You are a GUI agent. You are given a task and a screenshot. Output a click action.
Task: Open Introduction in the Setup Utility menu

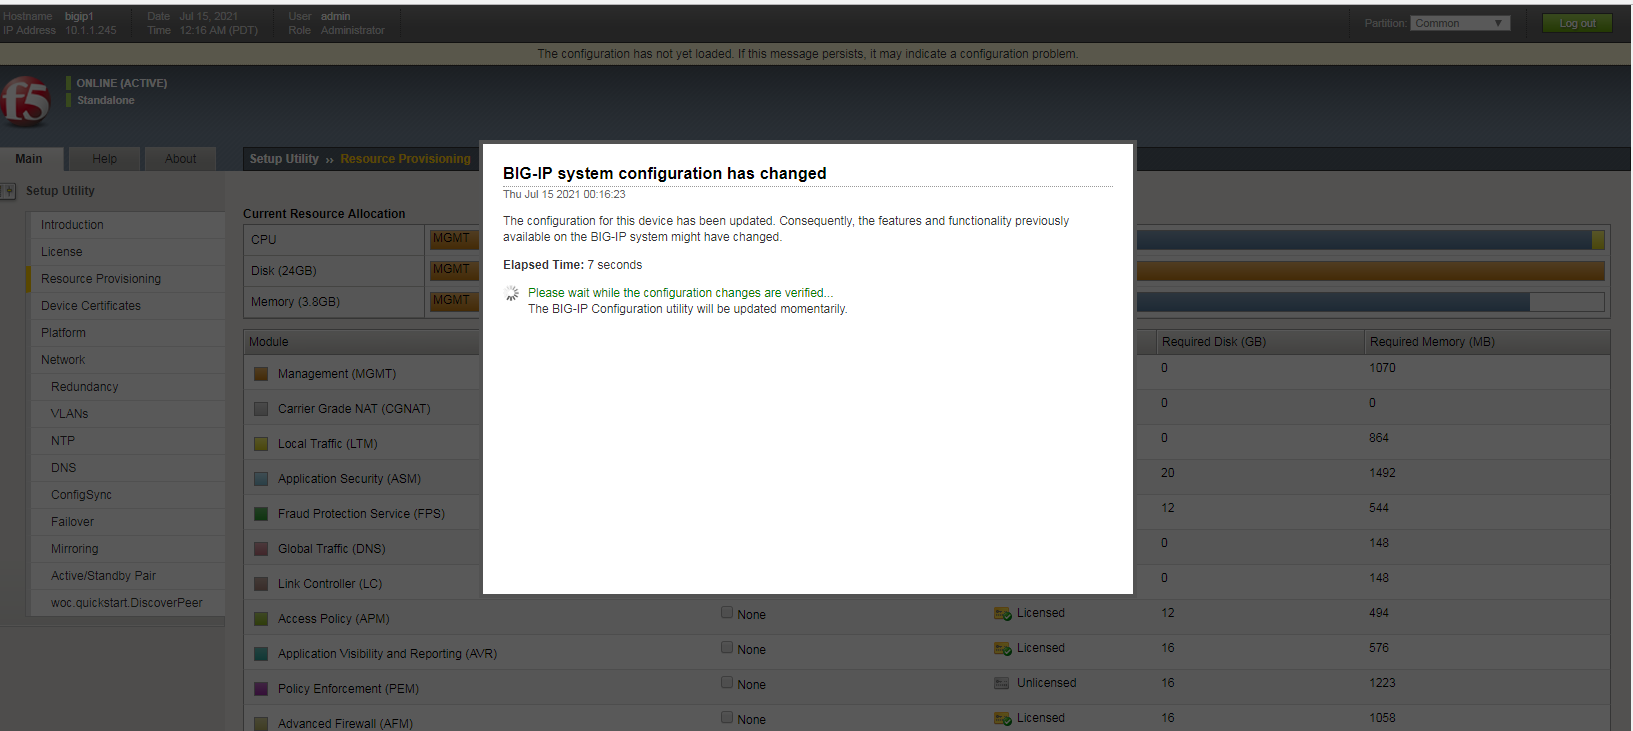[127, 225]
